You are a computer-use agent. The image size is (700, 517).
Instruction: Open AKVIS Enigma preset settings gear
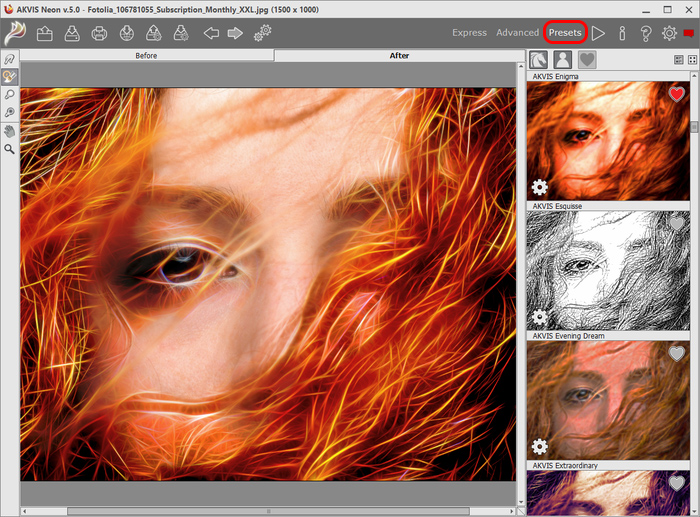(x=540, y=187)
